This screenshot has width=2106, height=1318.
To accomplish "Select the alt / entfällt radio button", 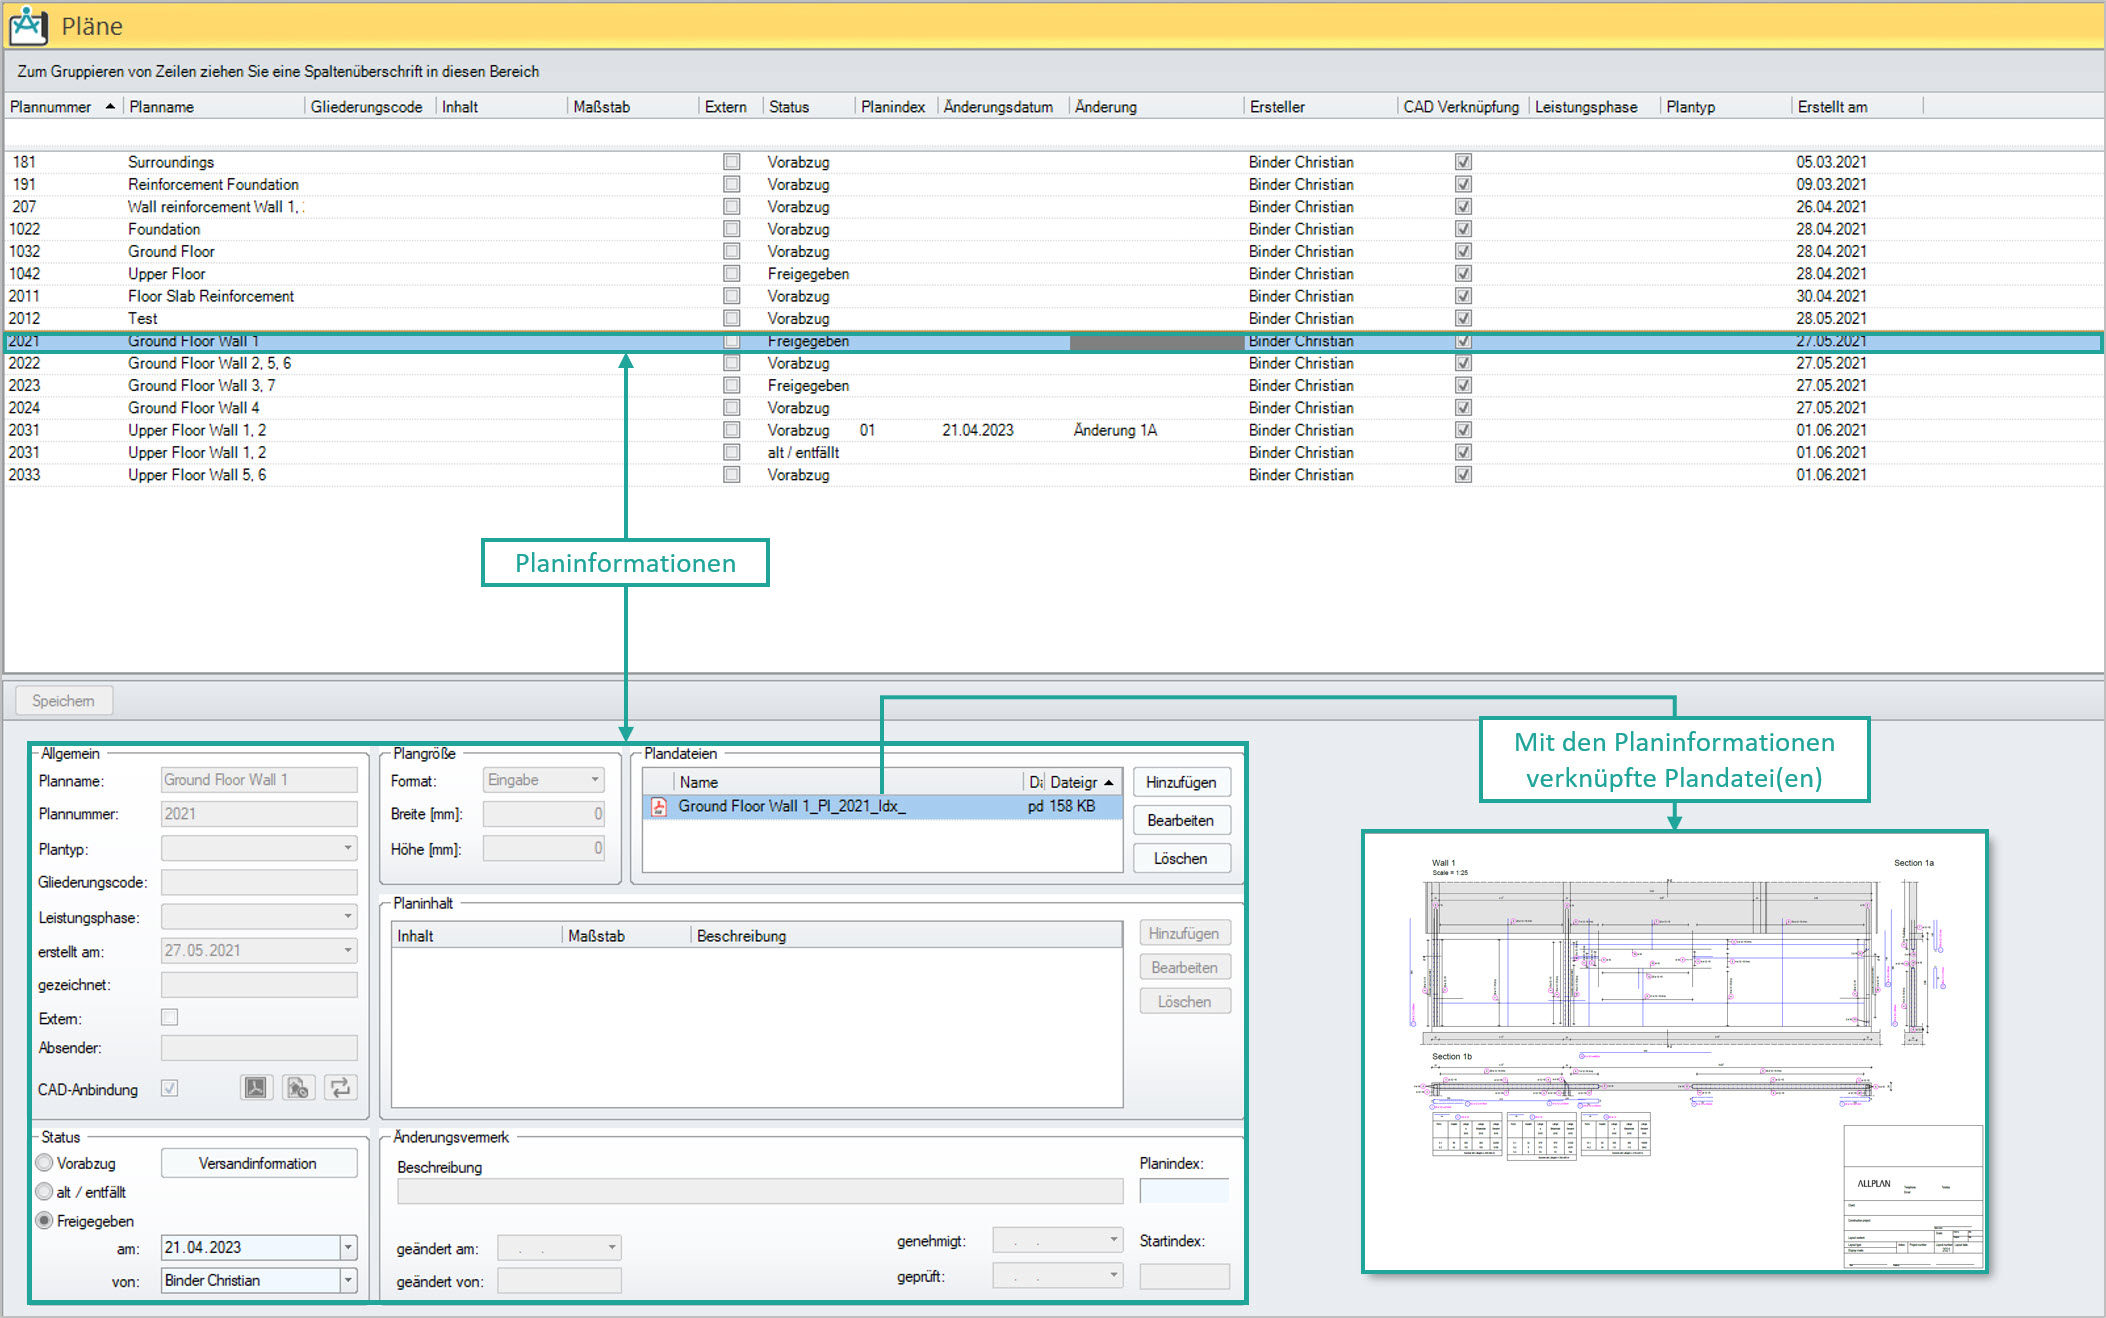I will pos(45,1192).
